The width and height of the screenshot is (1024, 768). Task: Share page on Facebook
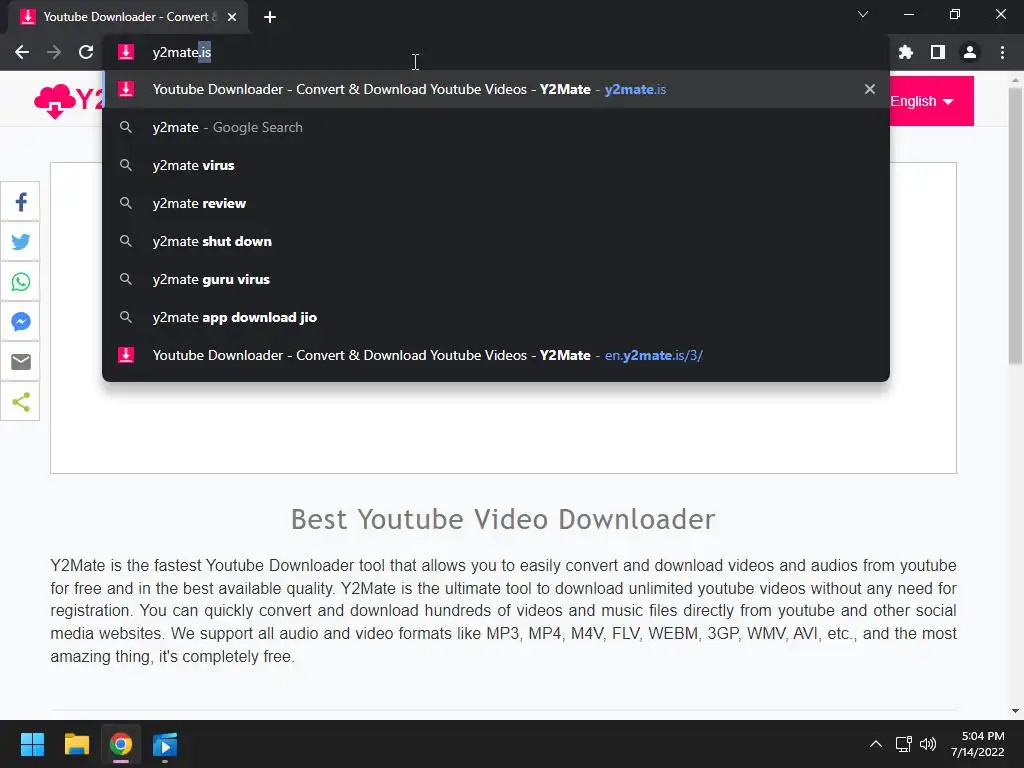pyautogui.click(x=20, y=202)
